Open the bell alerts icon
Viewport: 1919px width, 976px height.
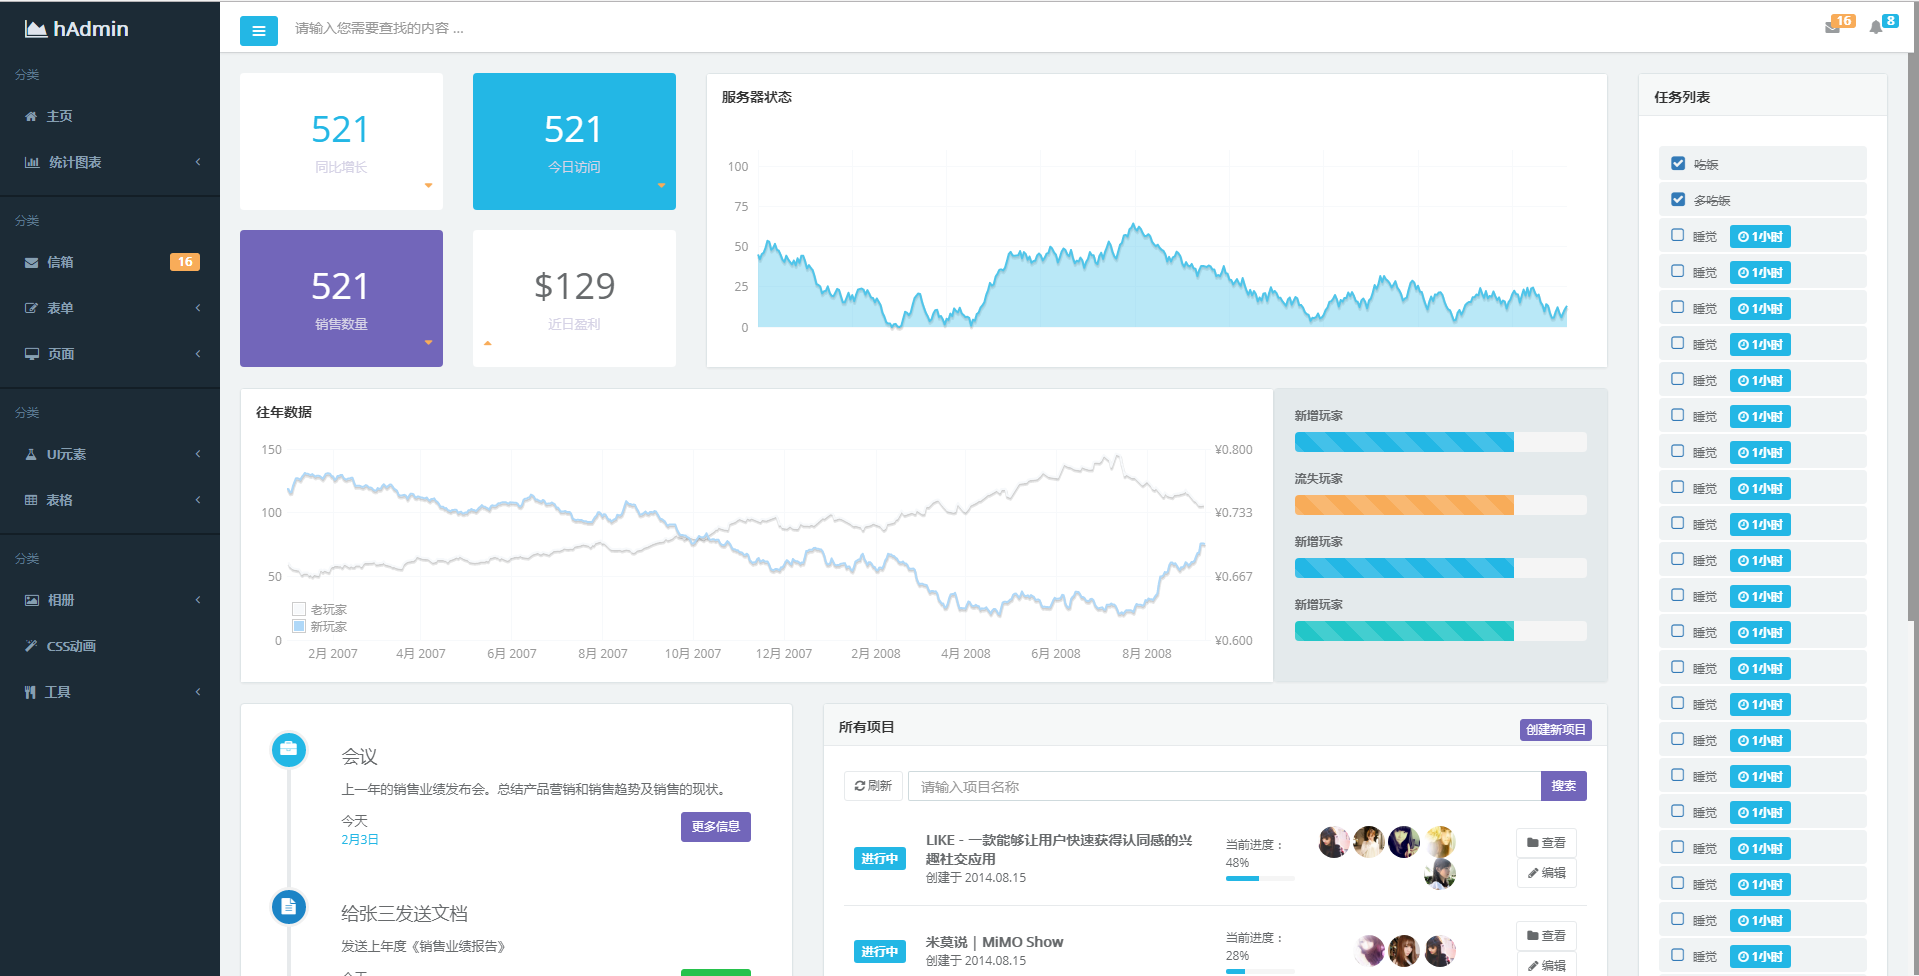[1876, 27]
